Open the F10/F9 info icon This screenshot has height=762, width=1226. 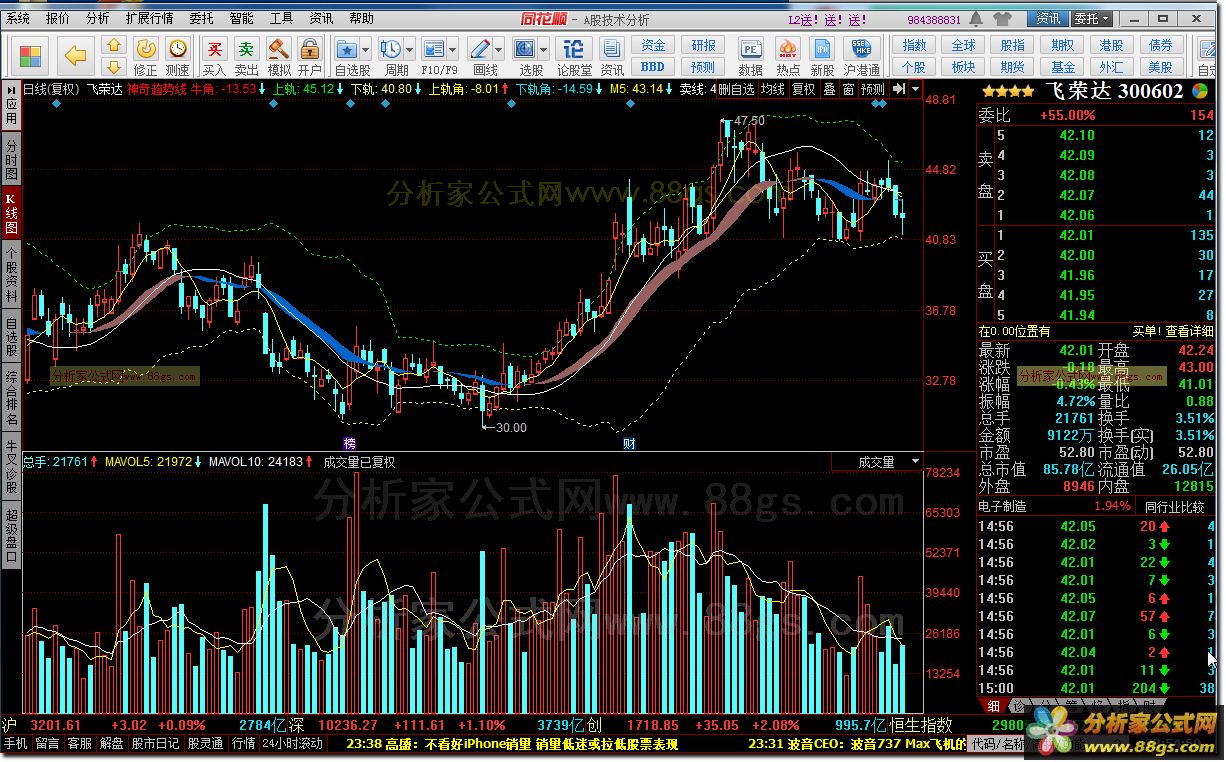434,49
